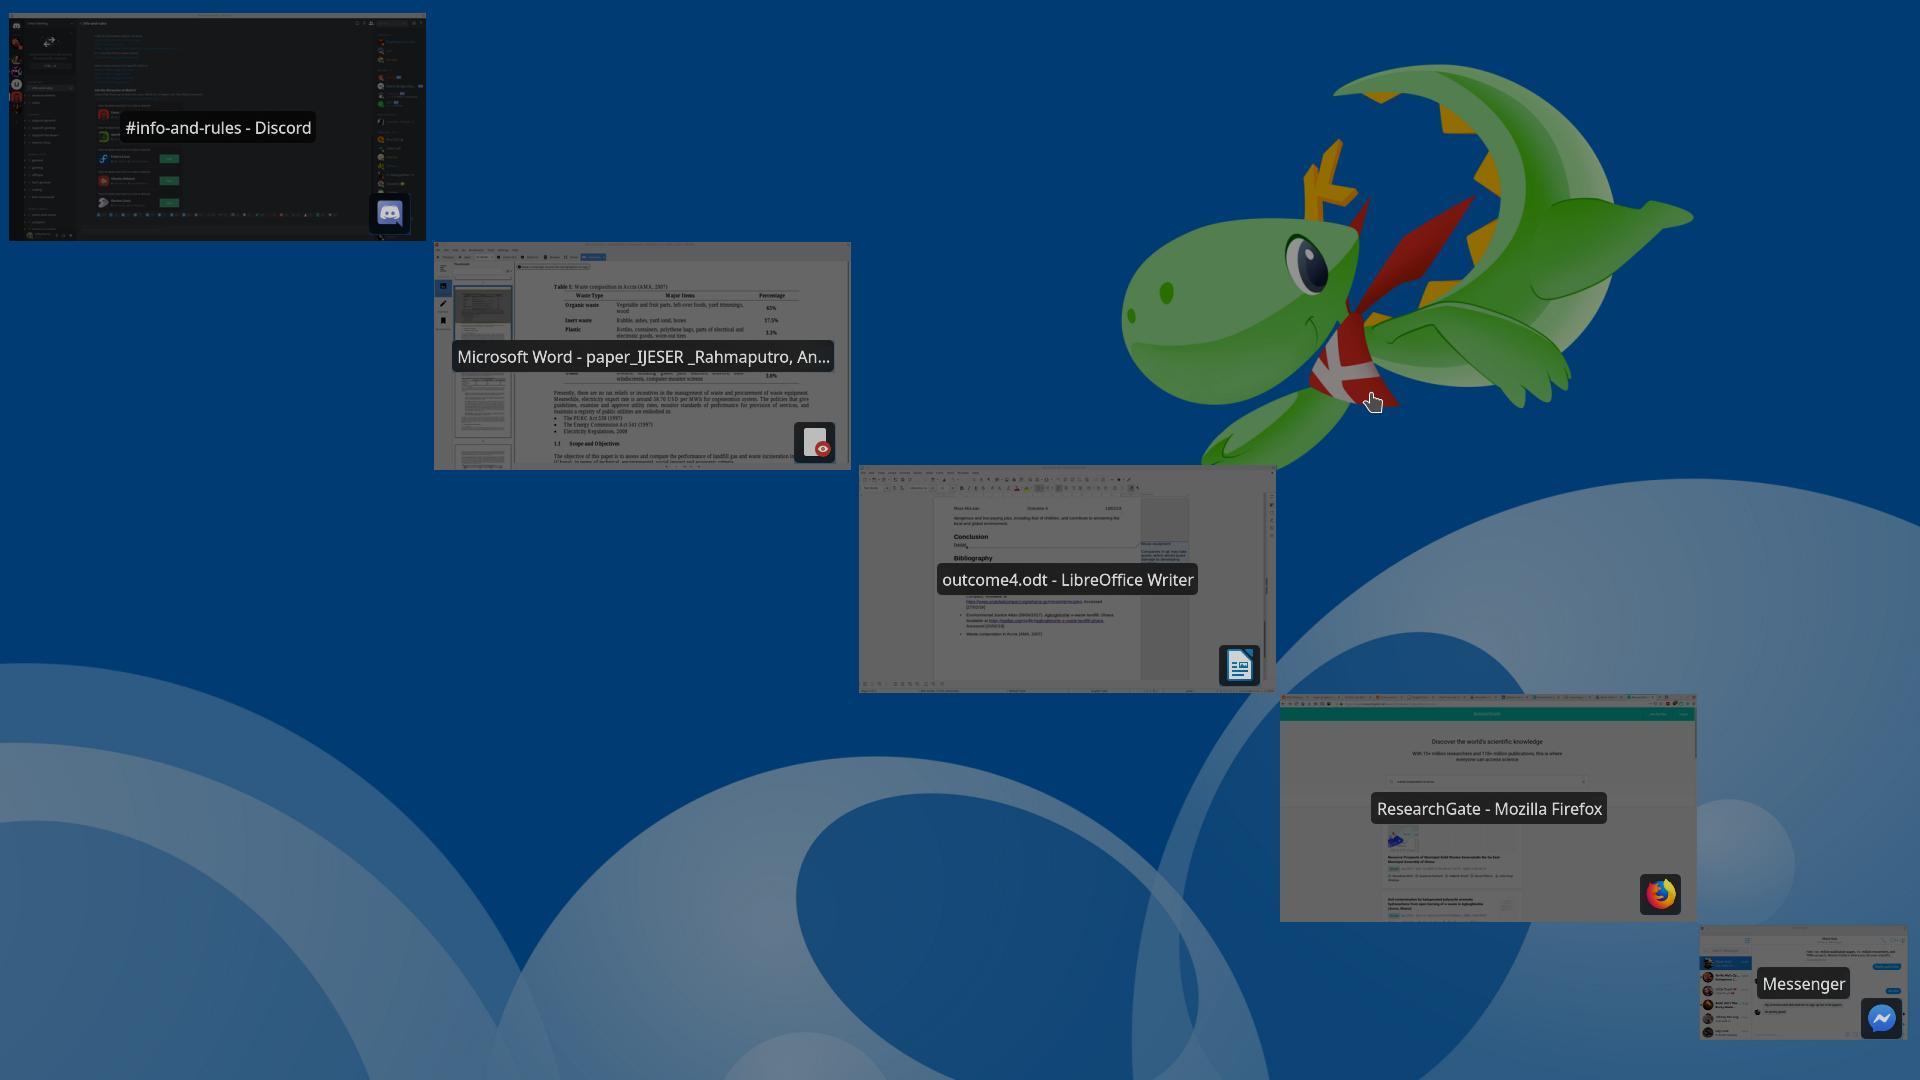Image resolution: width=1920 pixels, height=1080 pixels.
Task: Click the Word badge icon on the paper_IJESER thumbnail
Action: (816, 442)
